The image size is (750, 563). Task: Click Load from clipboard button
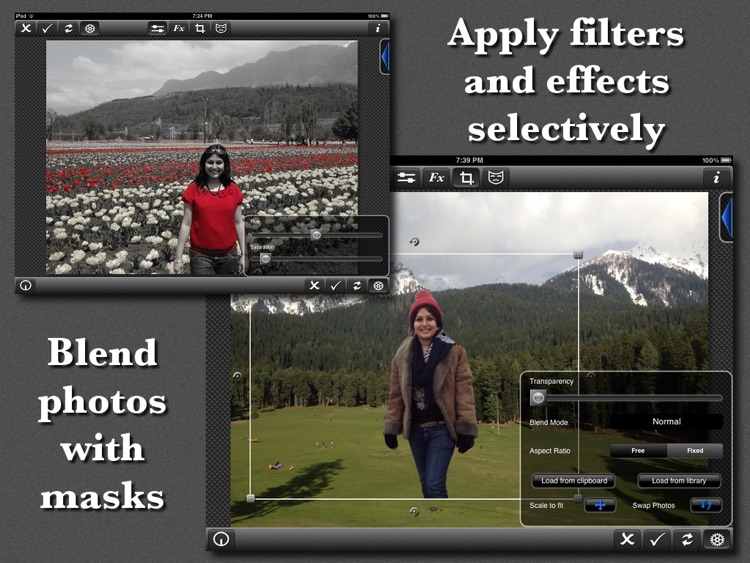574,481
